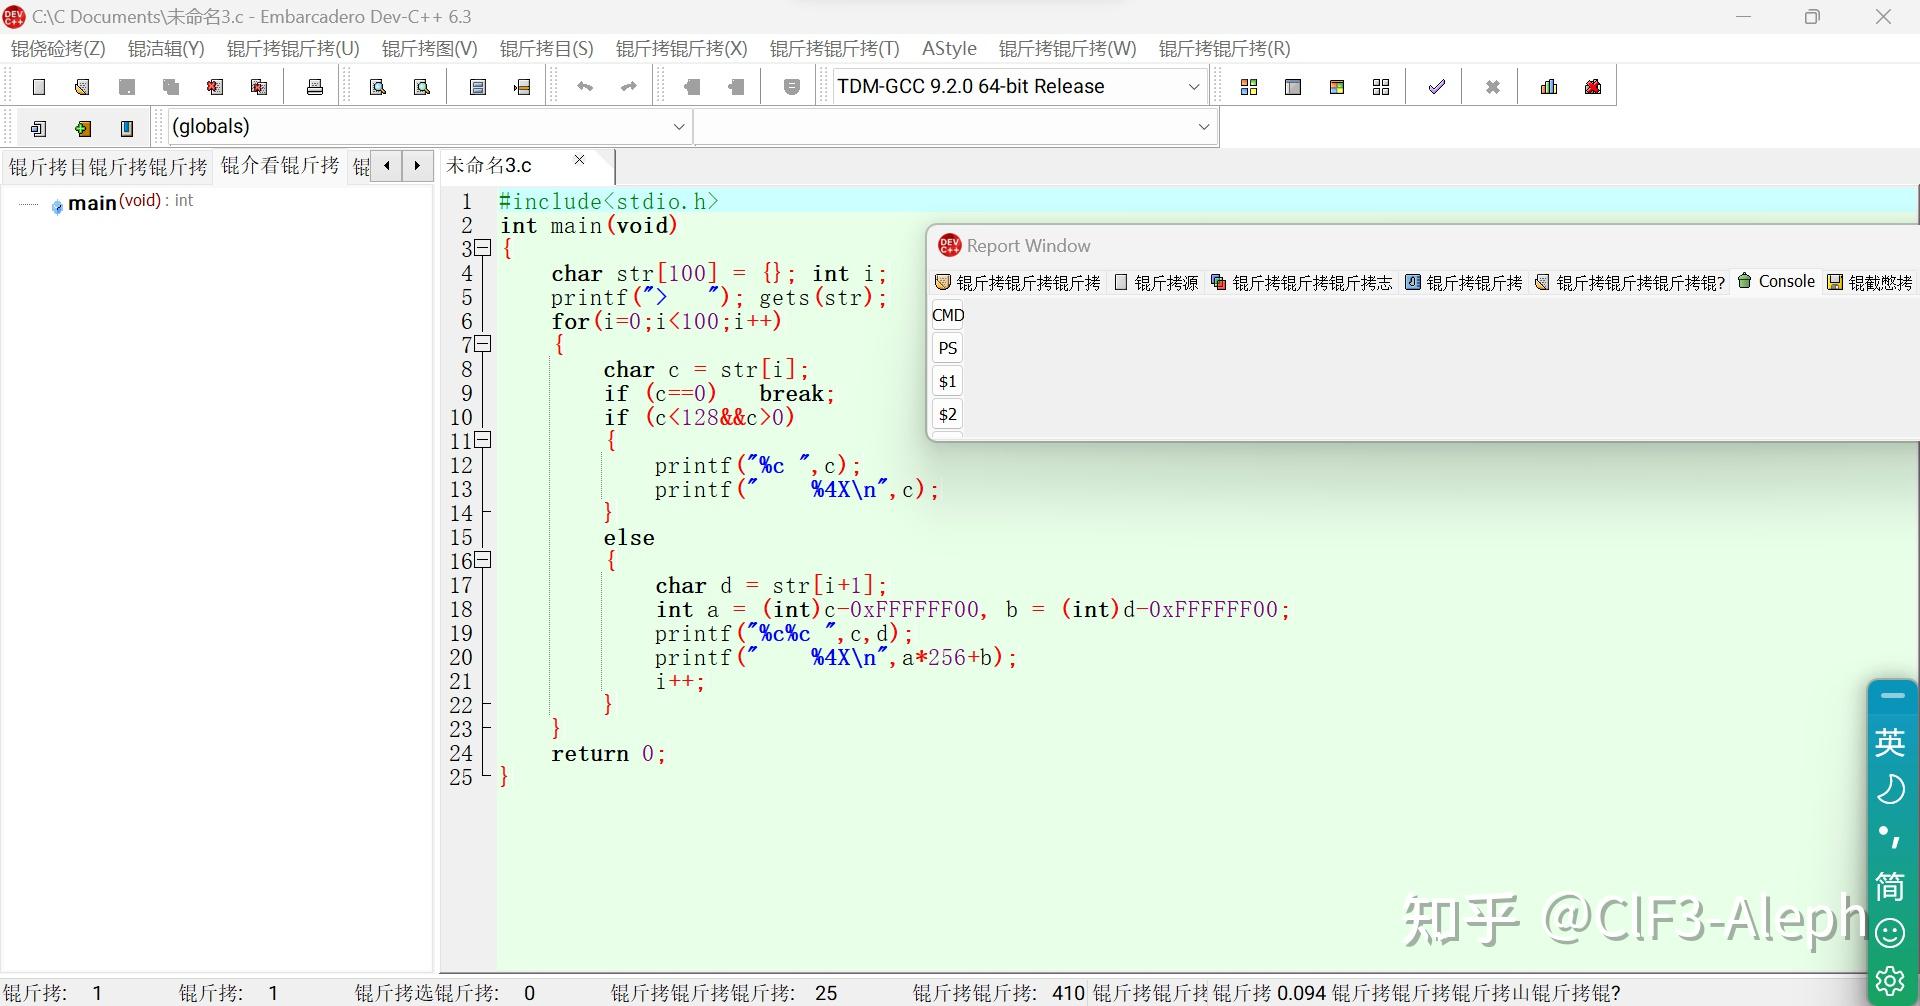Image resolution: width=1920 pixels, height=1006 pixels.
Task: Click the Indent toolbar icon
Action: coord(736,87)
